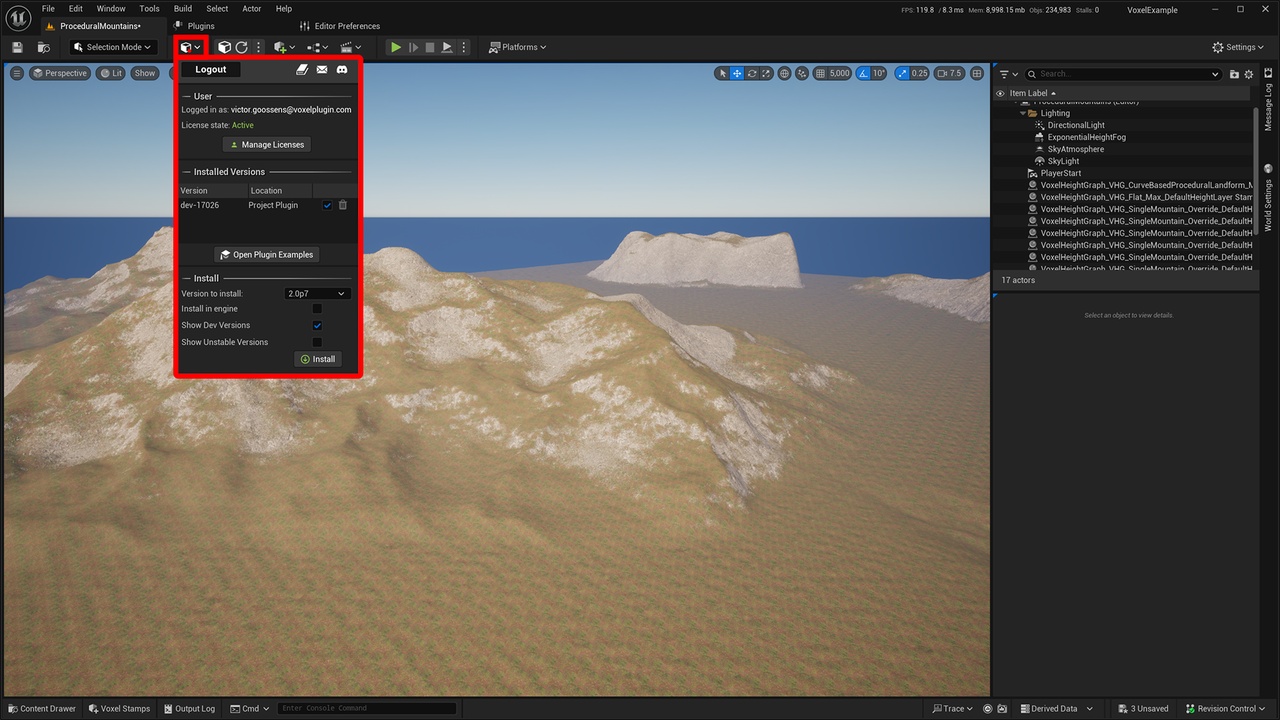
Task: Click the Logout button
Action: 211,69
